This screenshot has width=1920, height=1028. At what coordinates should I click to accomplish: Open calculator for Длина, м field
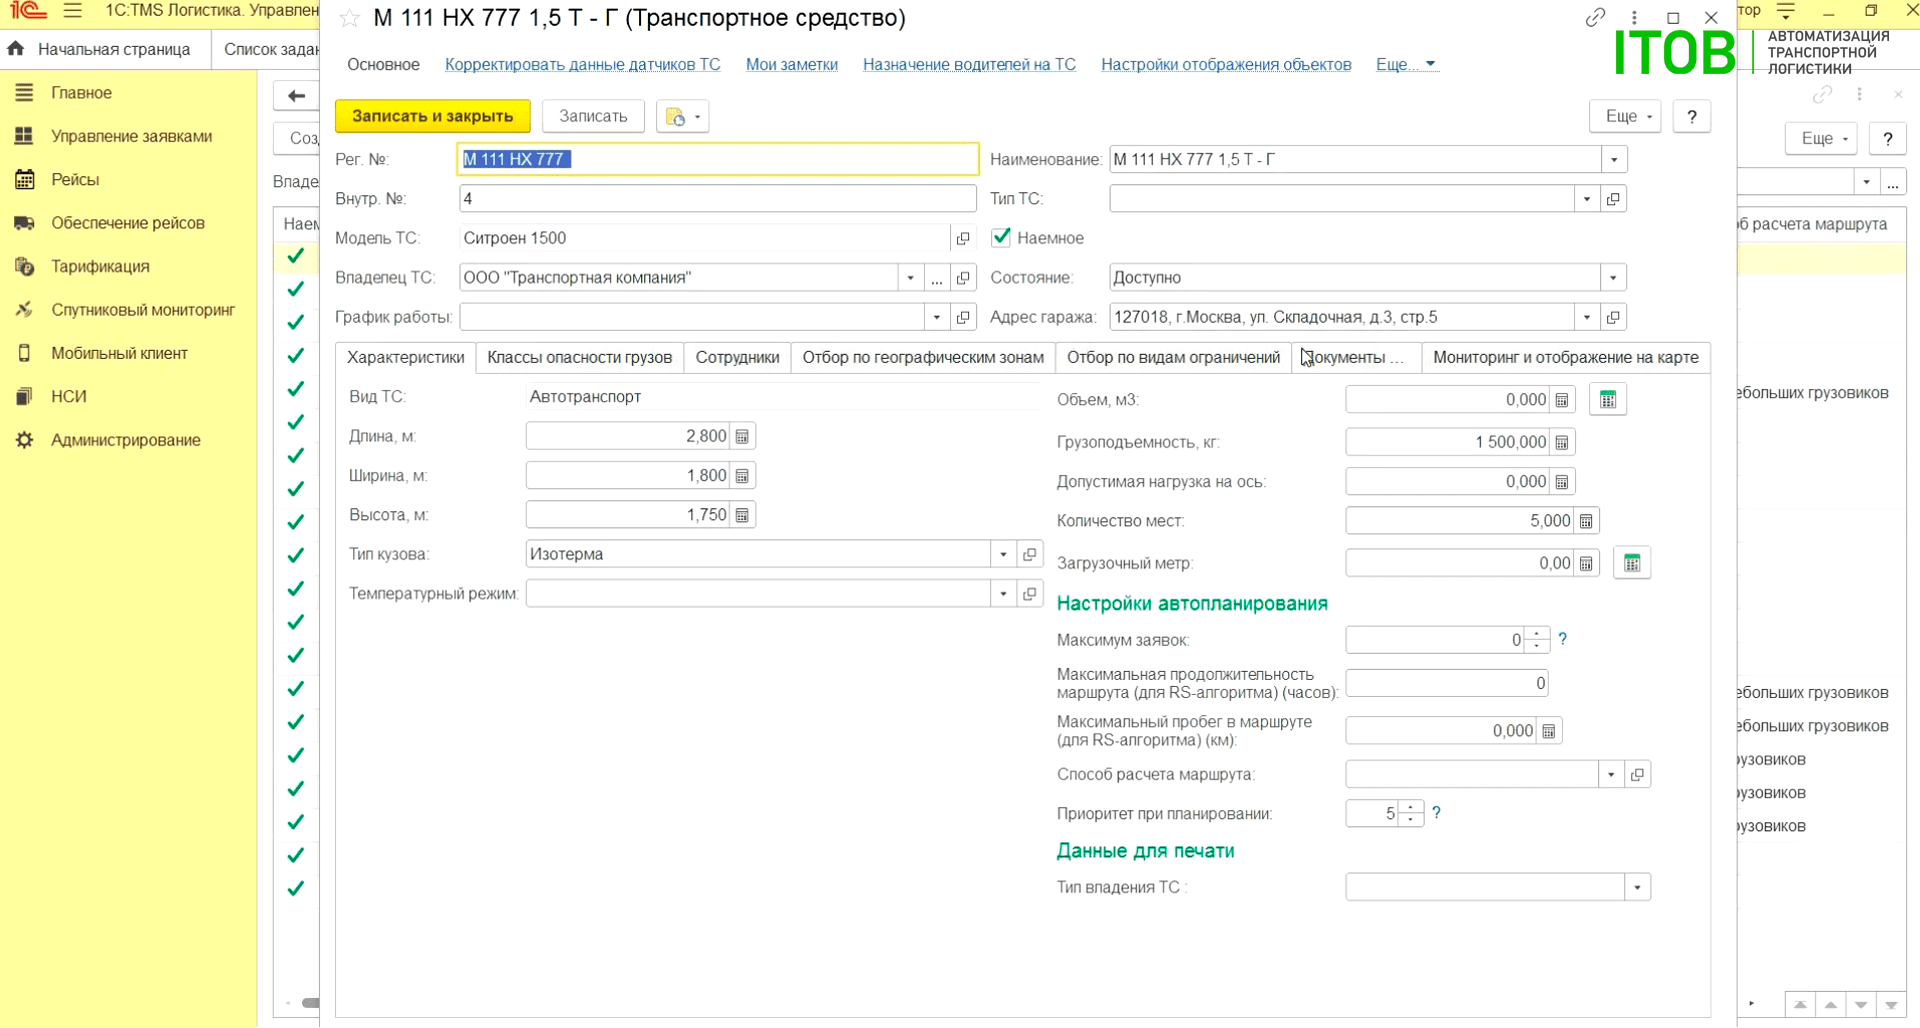[x=742, y=436]
